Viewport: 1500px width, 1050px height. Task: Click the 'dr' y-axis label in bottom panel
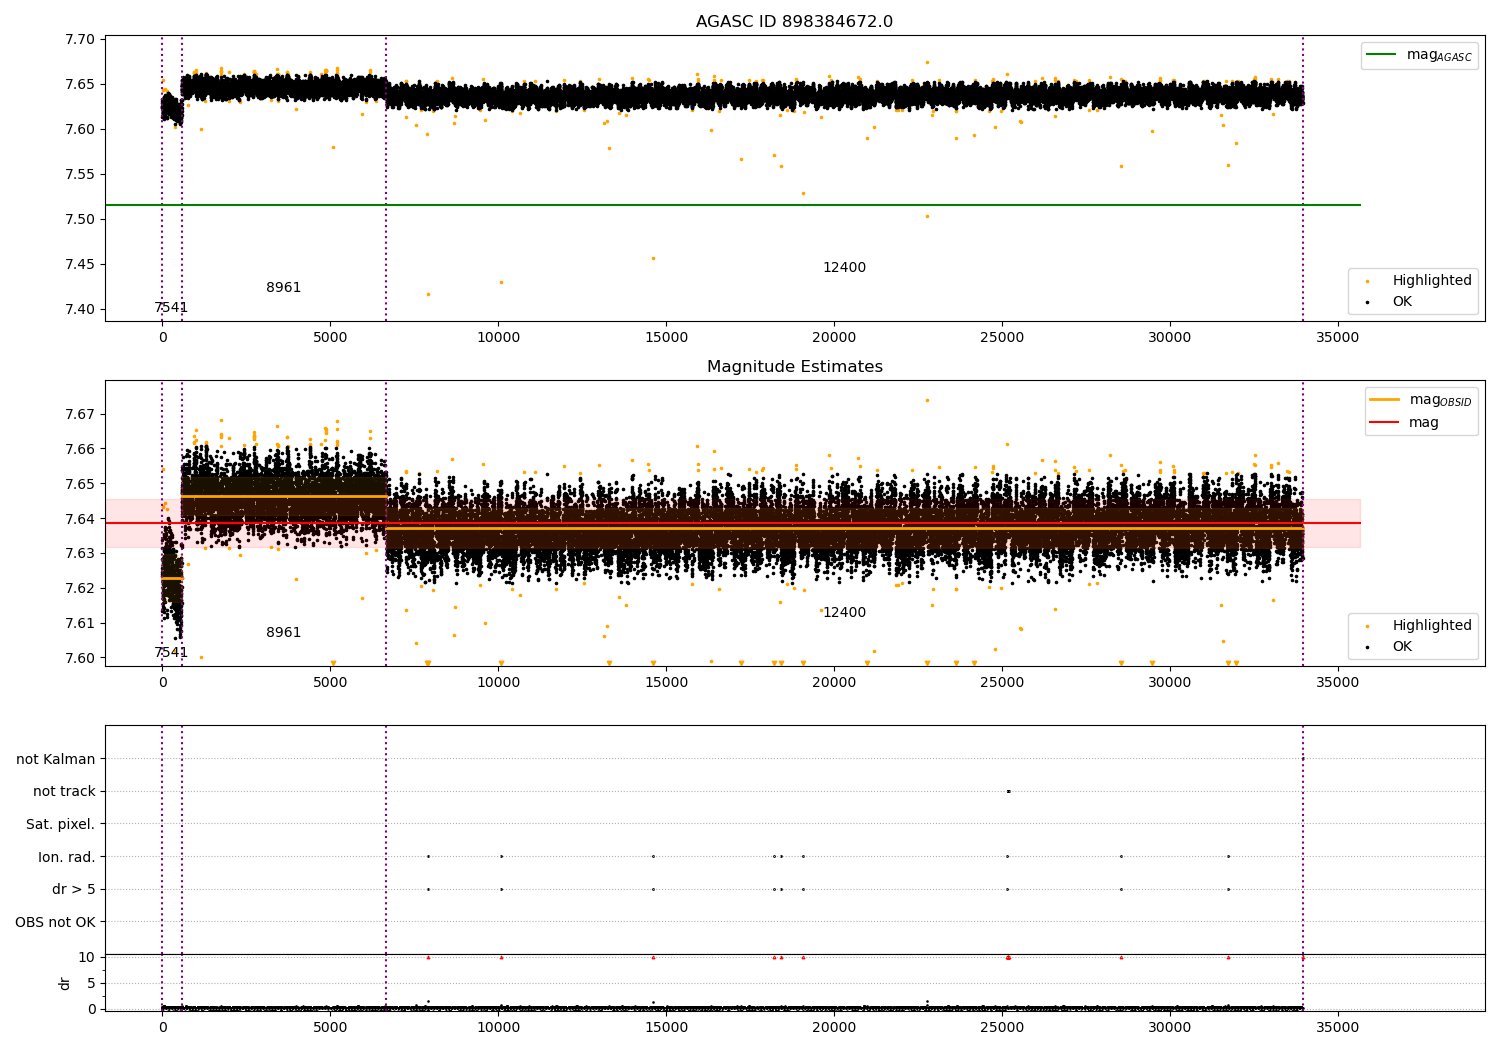click(x=65, y=983)
